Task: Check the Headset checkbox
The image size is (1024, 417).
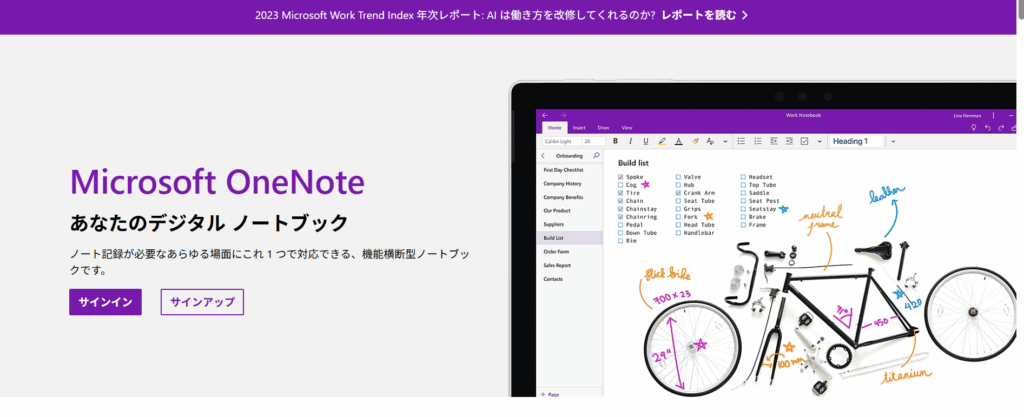Action: click(x=743, y=177)
